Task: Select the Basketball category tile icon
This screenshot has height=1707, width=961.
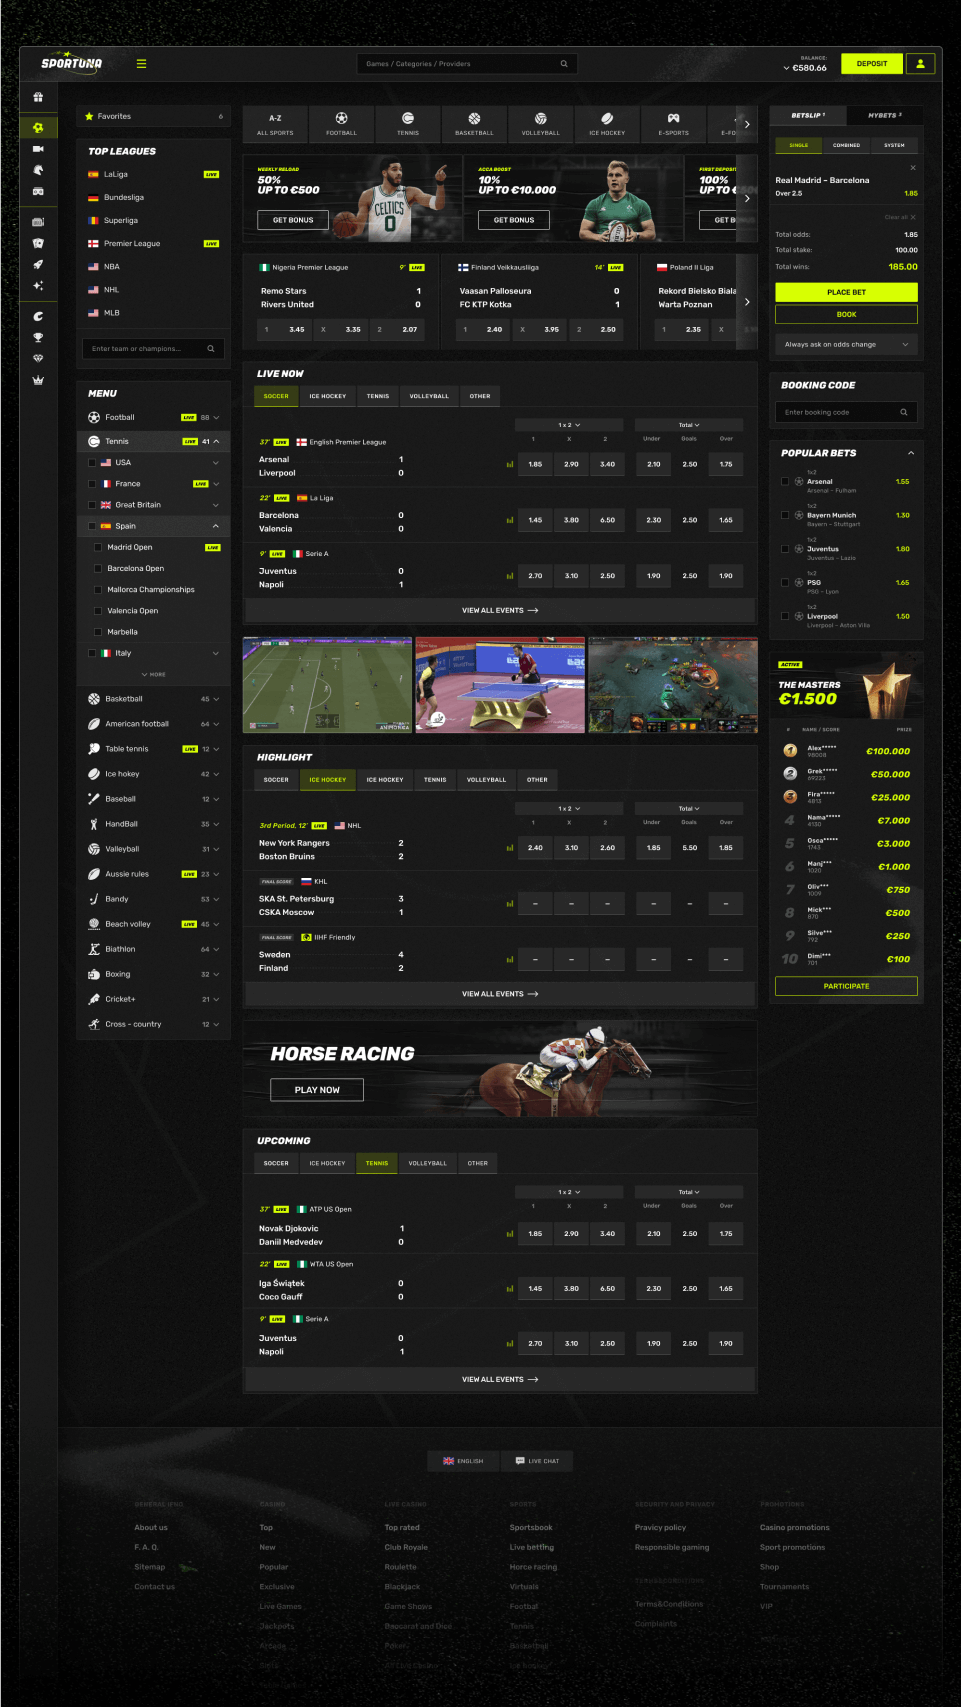Action: (474, 119)
